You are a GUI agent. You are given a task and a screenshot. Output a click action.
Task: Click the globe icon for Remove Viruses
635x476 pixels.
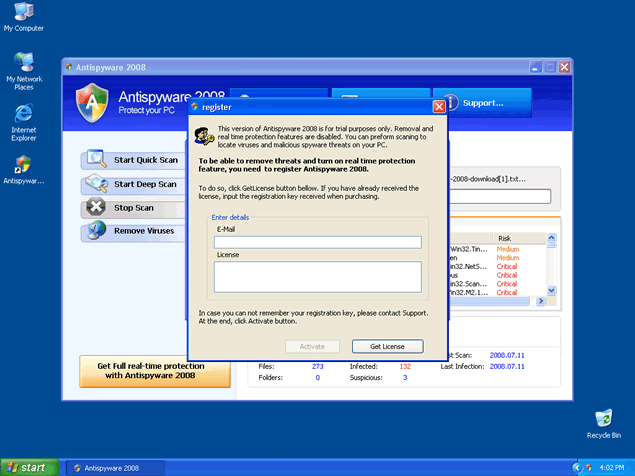point(96,231)
